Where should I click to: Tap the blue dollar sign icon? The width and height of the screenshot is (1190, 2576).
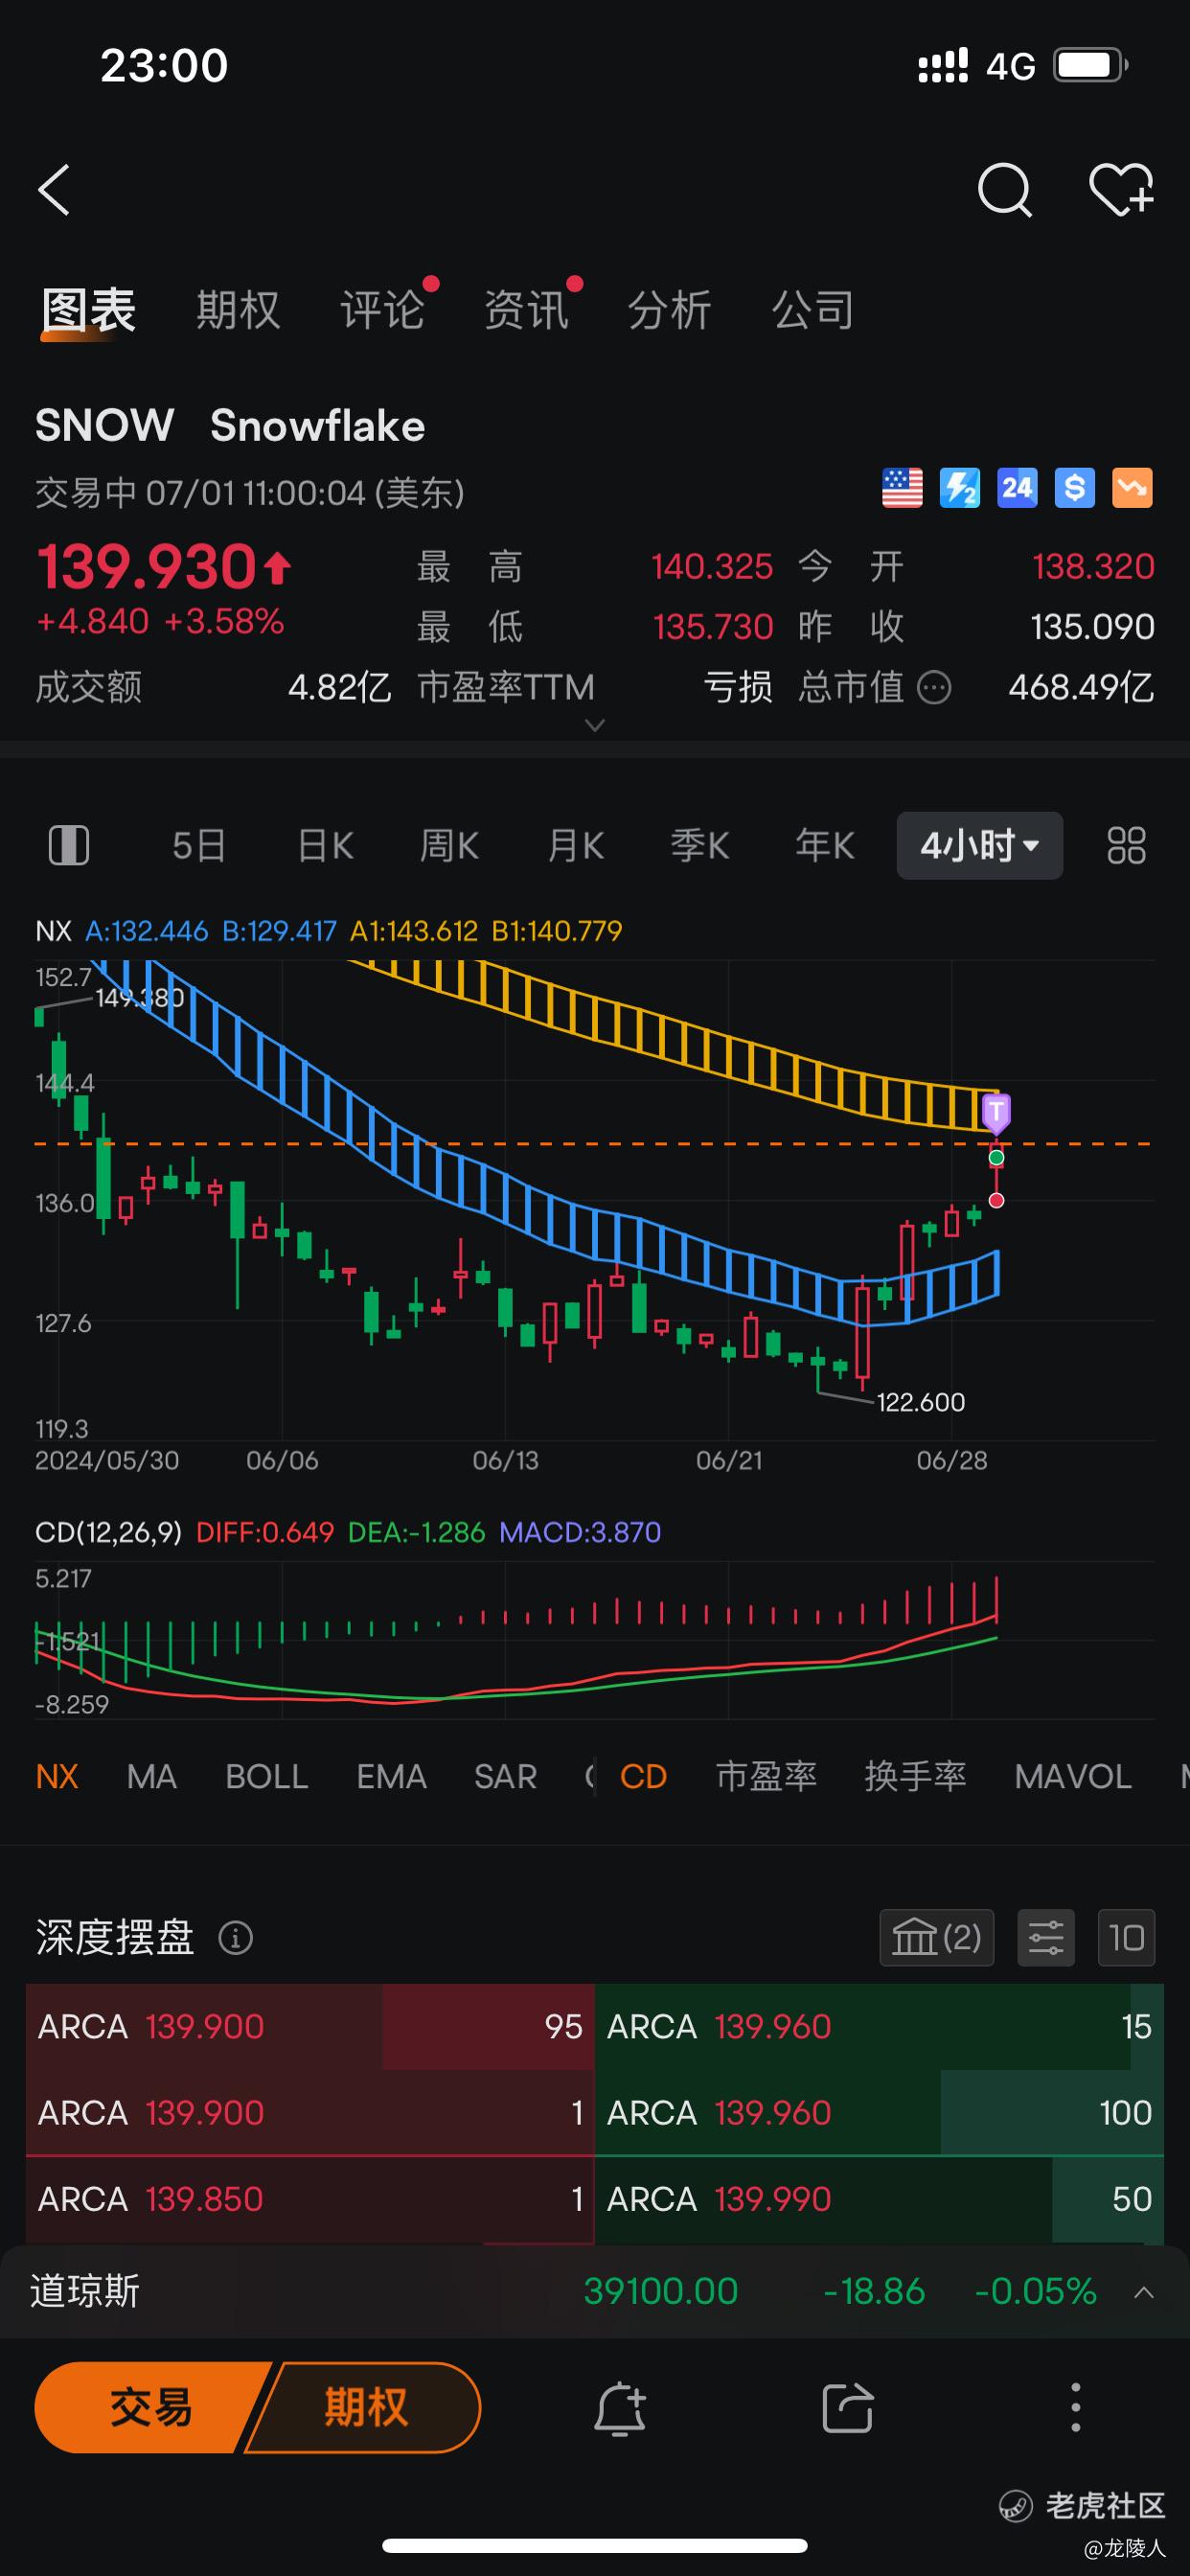coord(1075,488)
